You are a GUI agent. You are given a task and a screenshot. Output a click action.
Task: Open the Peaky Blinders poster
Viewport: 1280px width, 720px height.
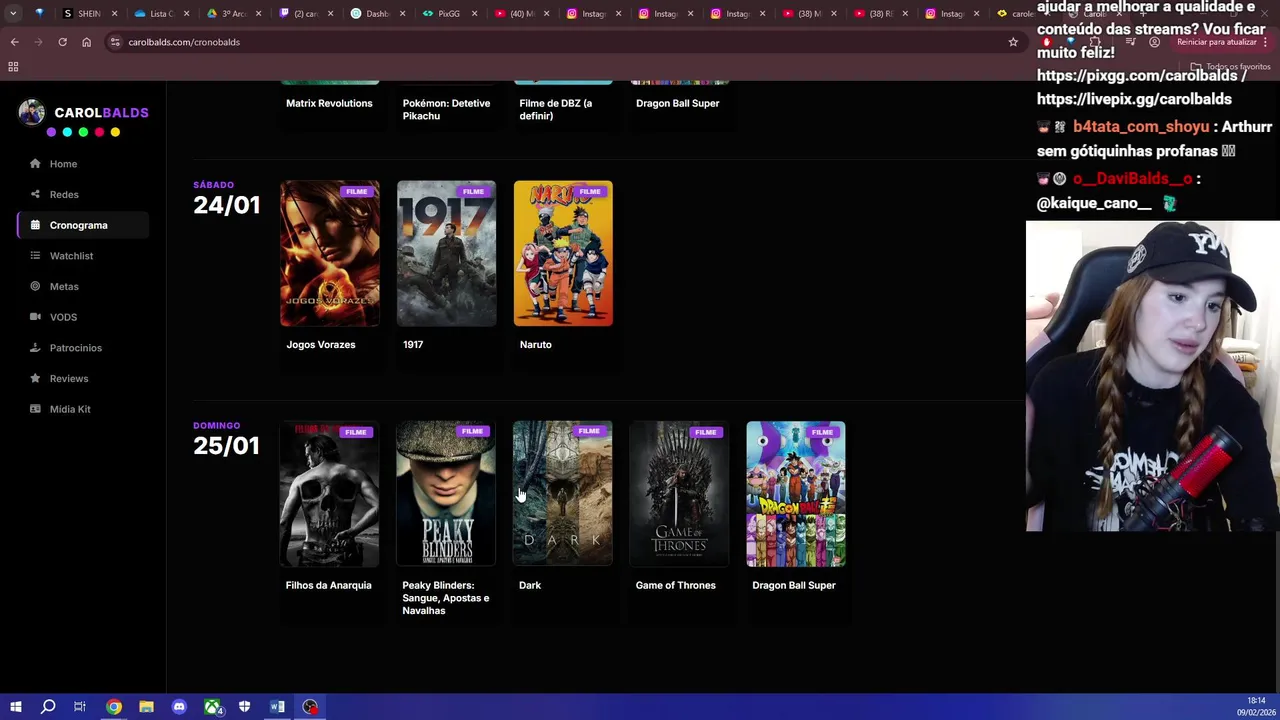[446, 494]
